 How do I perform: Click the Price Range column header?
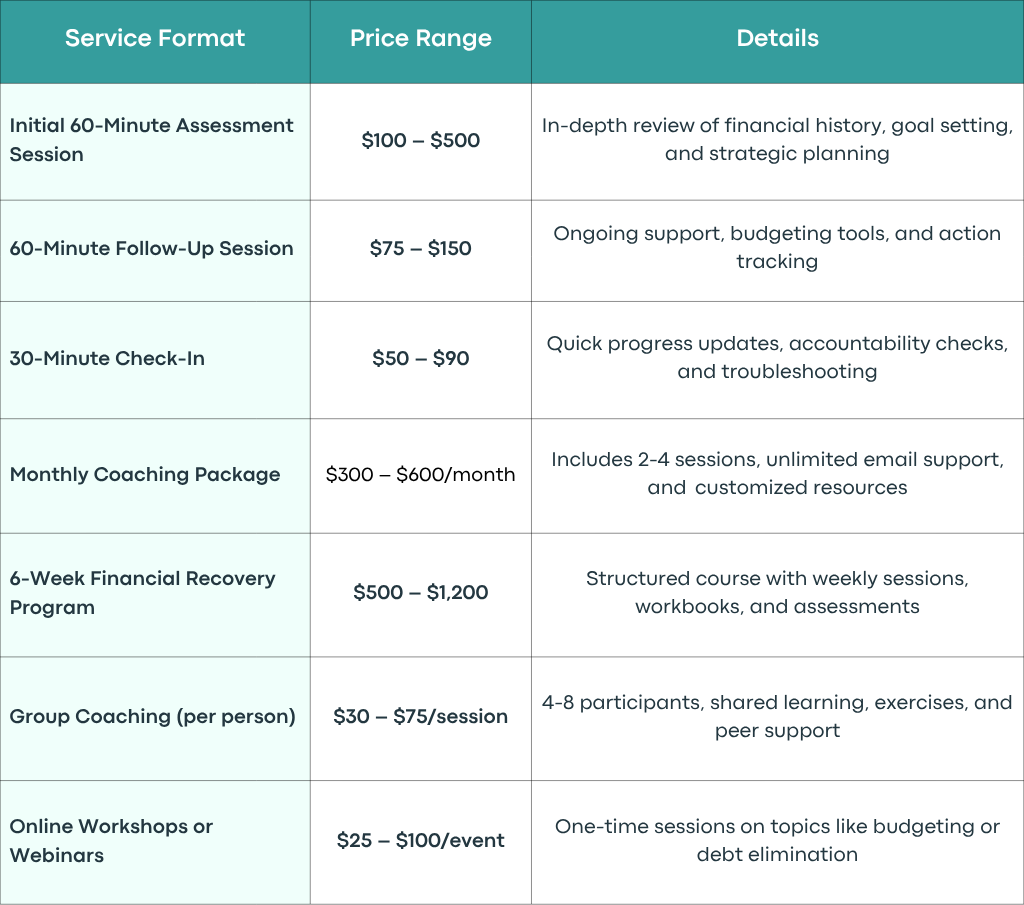(x=421, y=39)
